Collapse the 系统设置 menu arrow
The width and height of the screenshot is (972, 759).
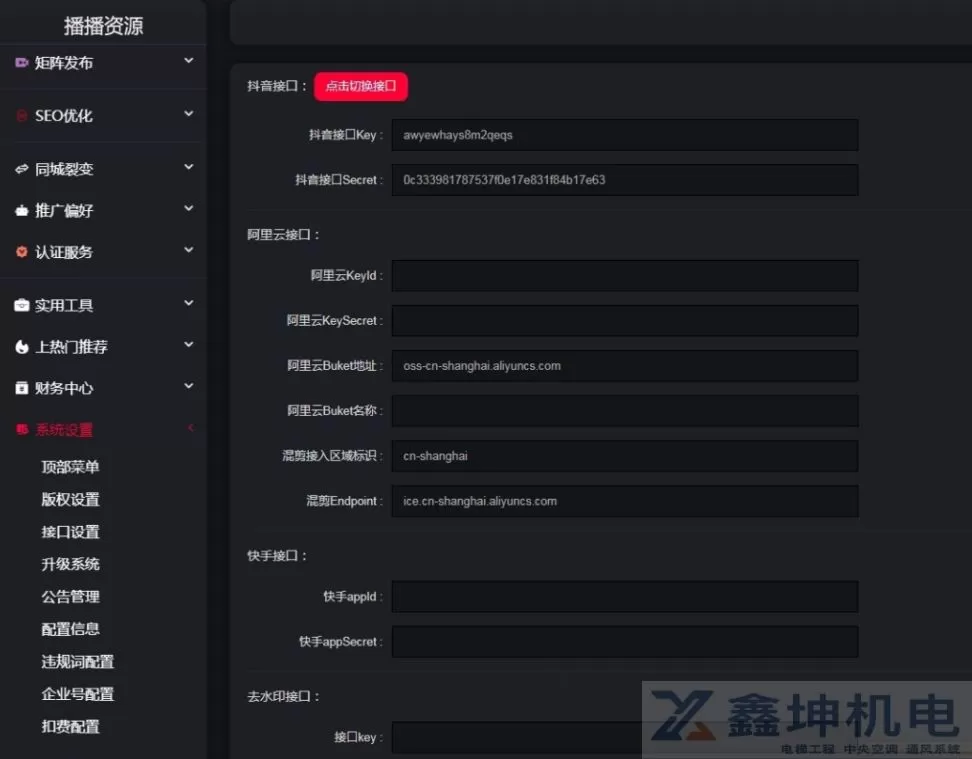[x=190, y=429]
